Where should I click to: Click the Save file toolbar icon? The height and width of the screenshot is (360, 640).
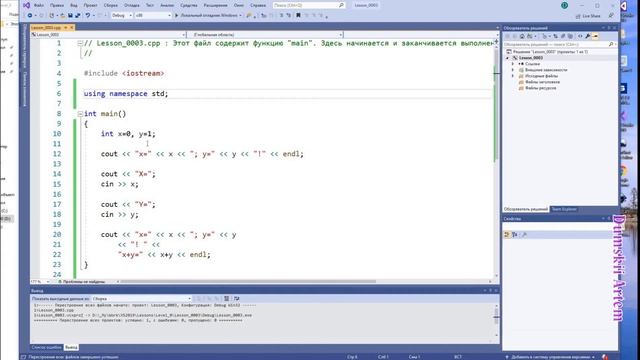tap(70, 16)
